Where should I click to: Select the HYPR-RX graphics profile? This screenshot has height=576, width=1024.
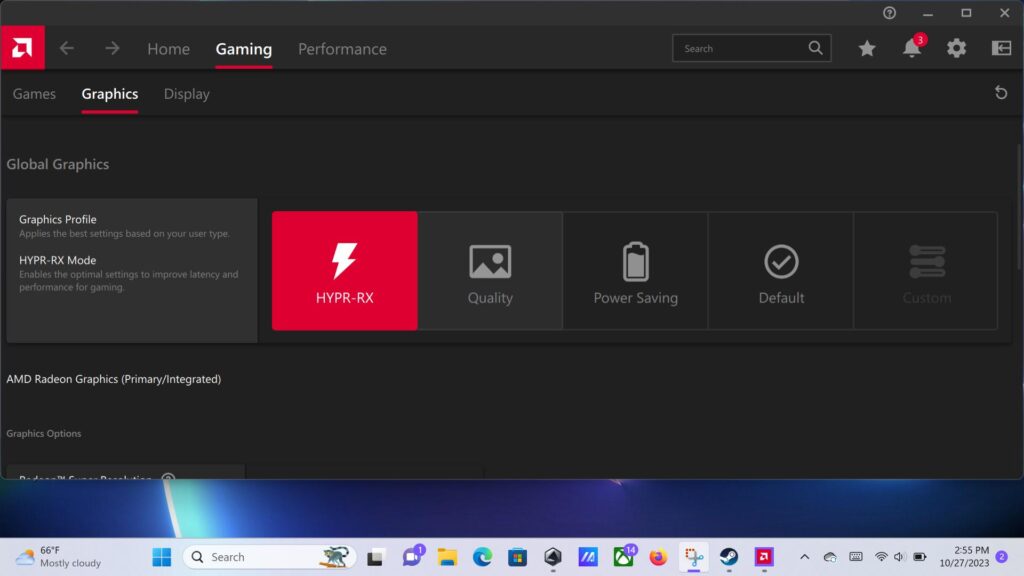[345, 270]
